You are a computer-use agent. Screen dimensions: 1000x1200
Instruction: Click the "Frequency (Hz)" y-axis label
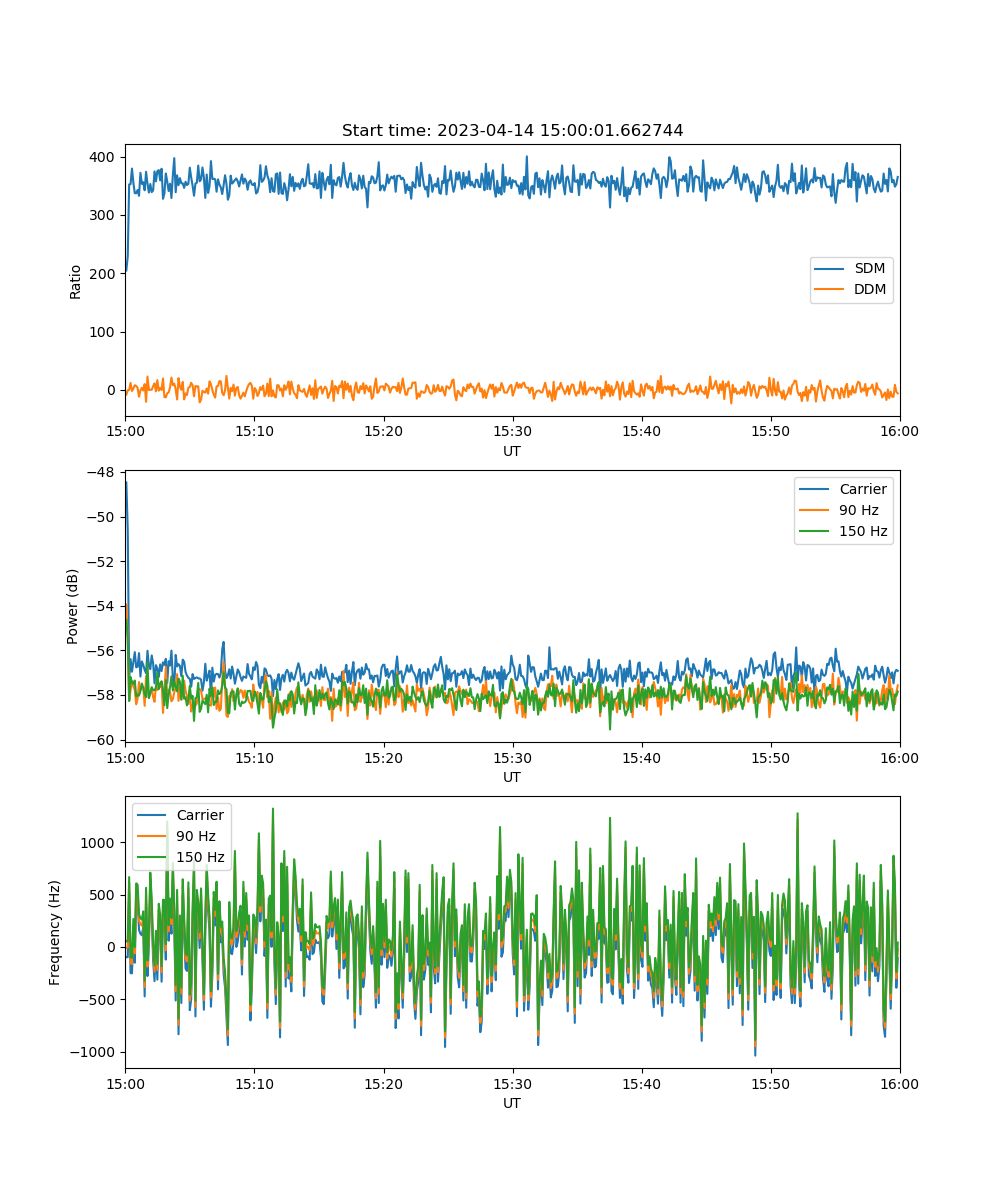tap(56, 932)
